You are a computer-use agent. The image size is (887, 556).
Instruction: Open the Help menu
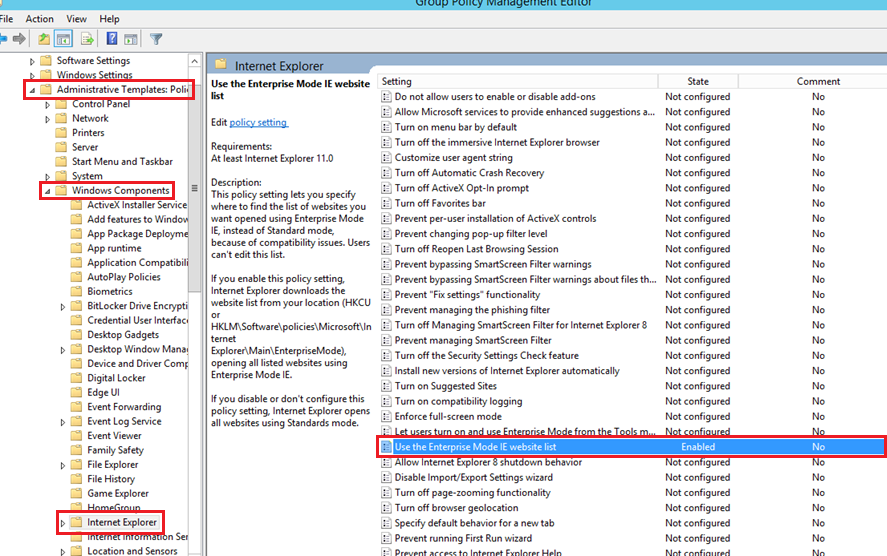click(x=109, y=19)
